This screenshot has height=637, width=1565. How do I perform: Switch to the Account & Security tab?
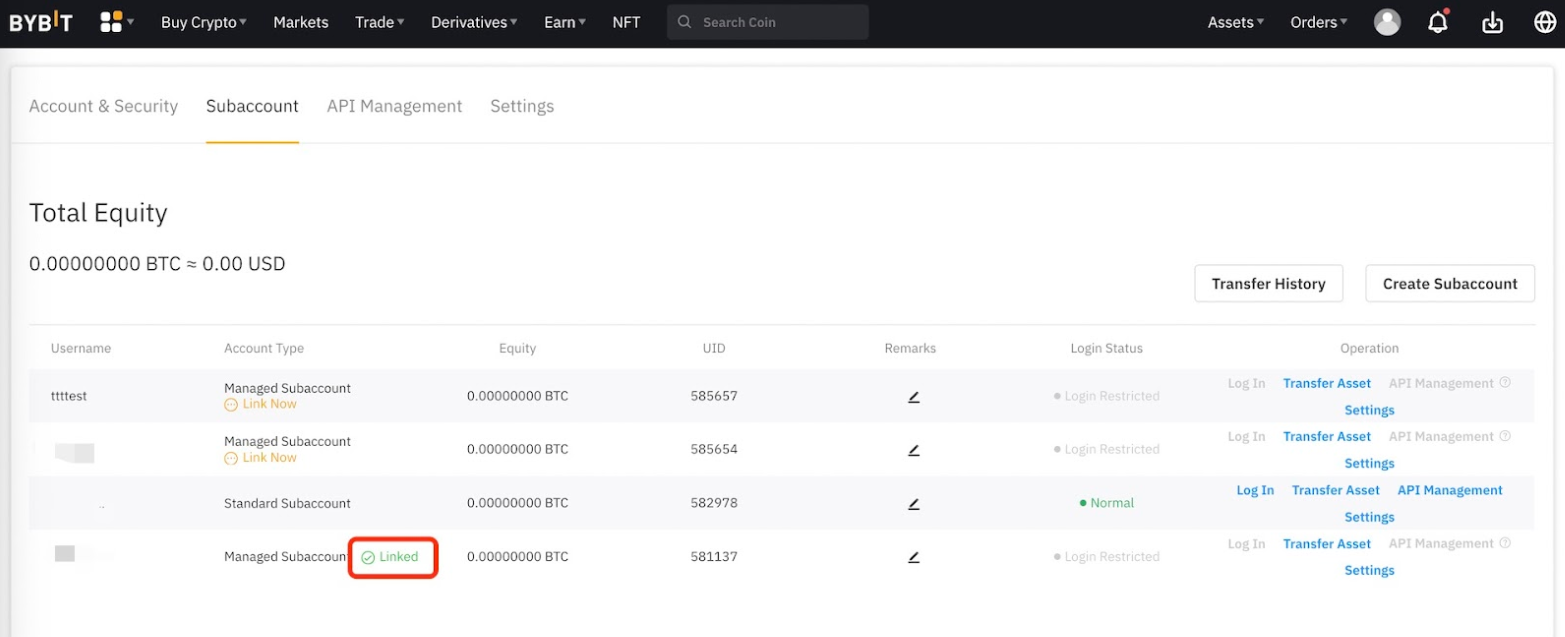103,106
